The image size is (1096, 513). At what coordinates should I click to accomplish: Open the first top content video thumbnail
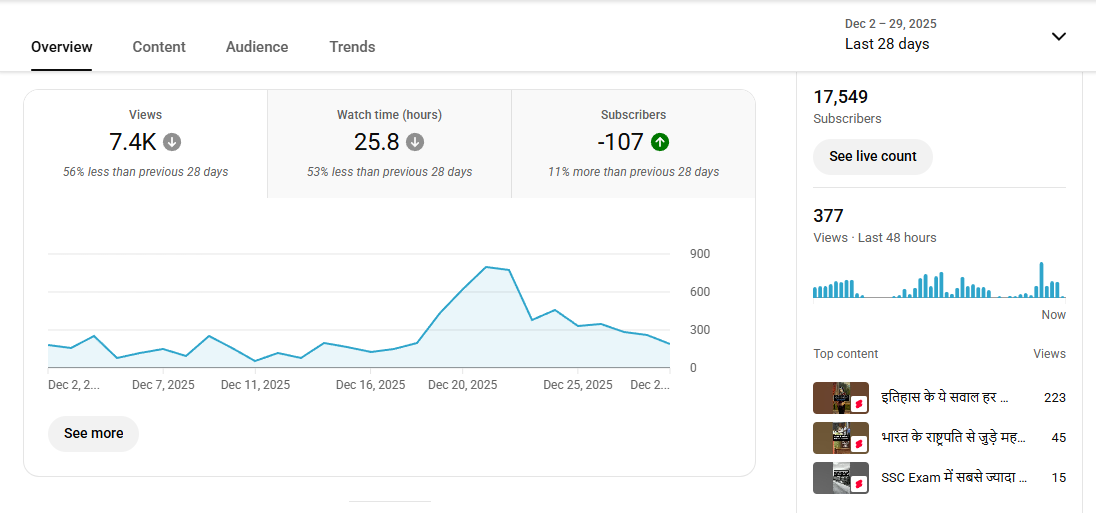click(x=841, y=398)
